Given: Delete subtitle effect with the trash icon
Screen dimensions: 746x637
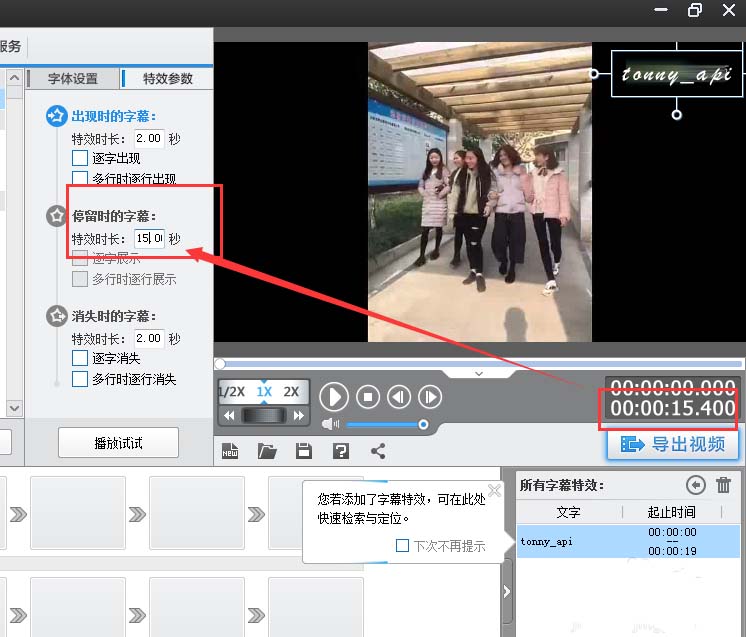Looking at the screenshot, I should pos(723,485).
